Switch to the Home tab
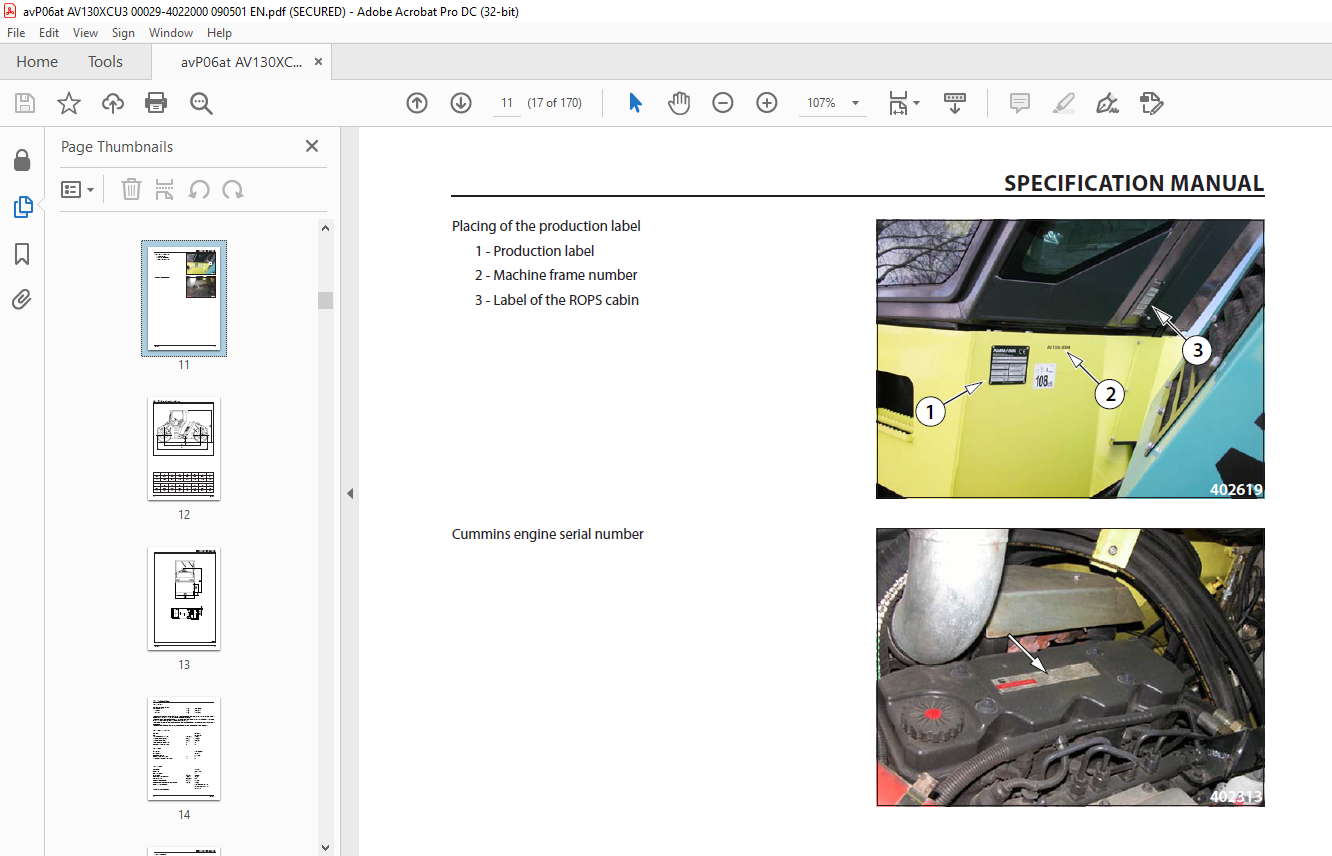Screen dimensions: 1332x856 [x=37, y=62]
